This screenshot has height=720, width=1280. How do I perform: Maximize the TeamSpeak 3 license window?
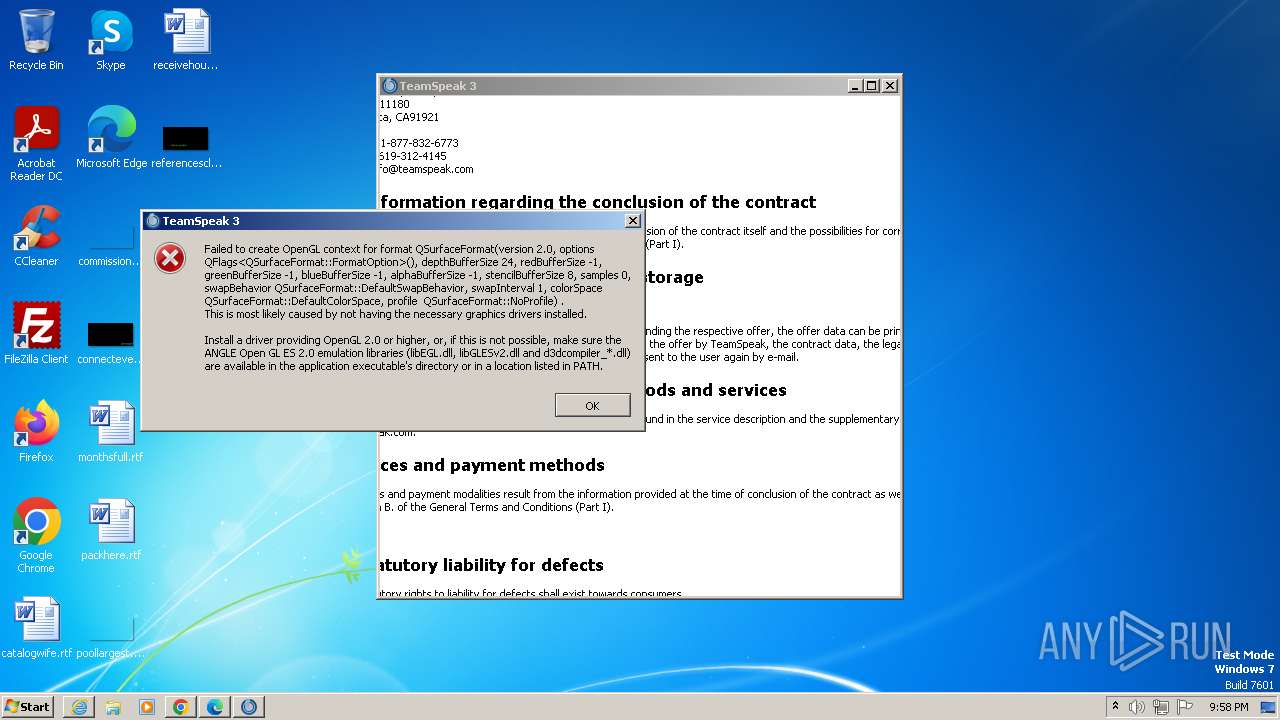871,86
